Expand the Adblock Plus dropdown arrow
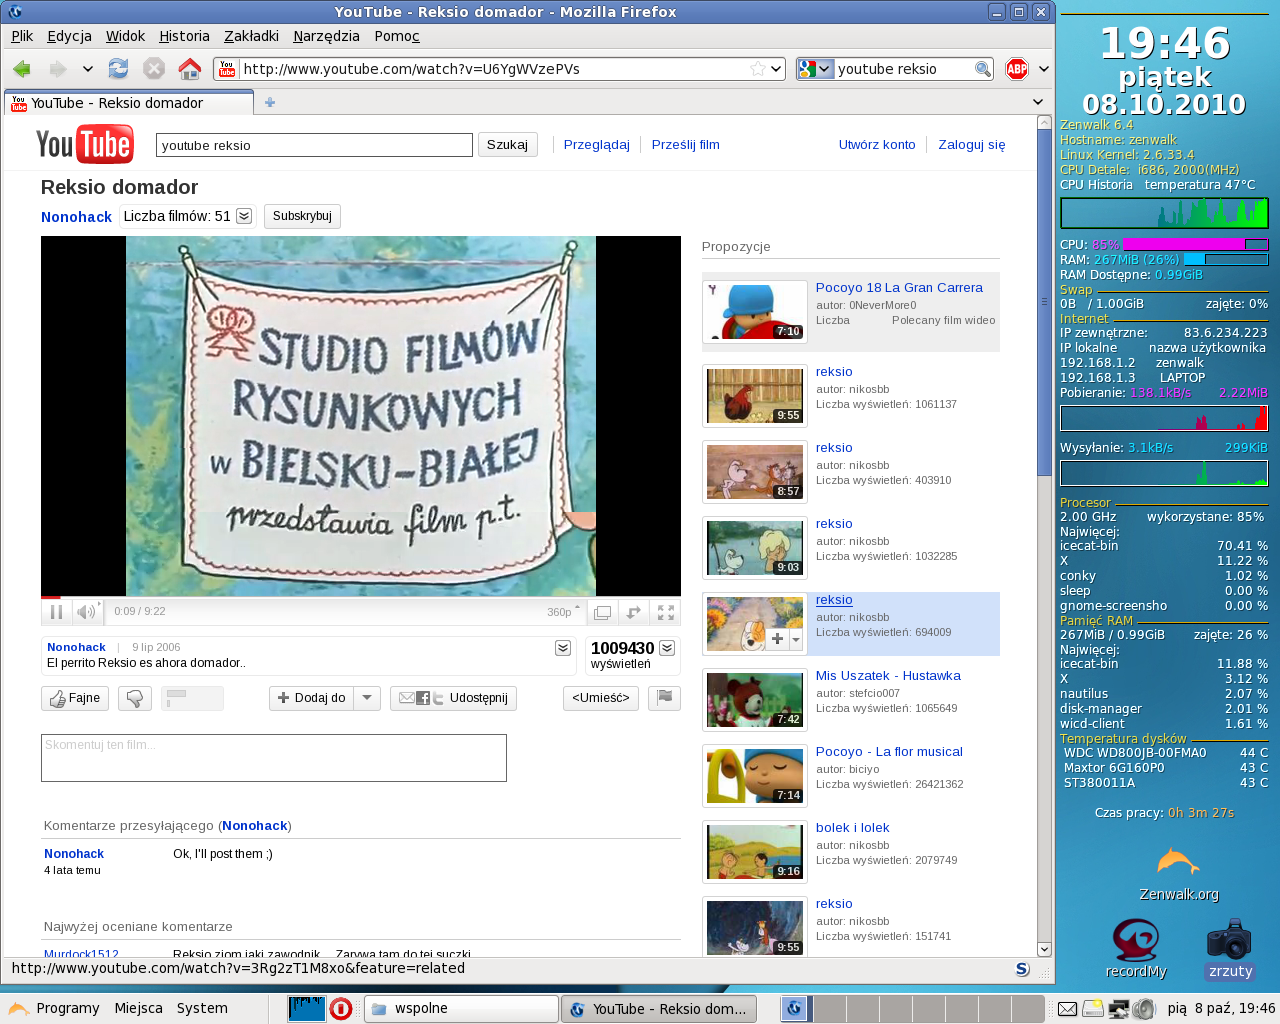The width and height of the screenshot is (1280, 1024). tap(1044, 69)
